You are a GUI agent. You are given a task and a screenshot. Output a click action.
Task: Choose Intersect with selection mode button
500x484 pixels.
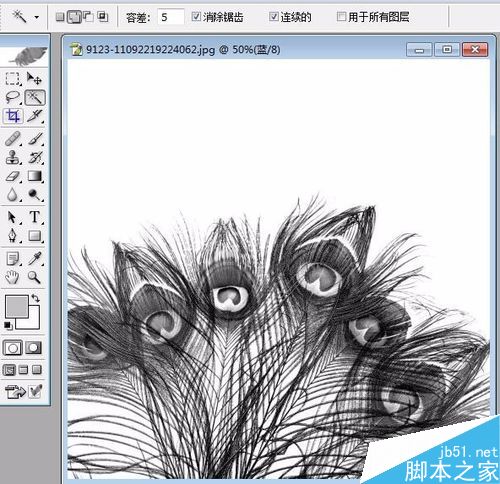[x=103, y=16]
